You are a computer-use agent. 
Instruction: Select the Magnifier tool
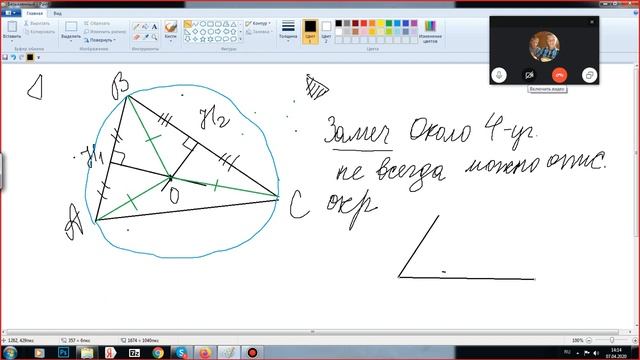click(154, 37)
